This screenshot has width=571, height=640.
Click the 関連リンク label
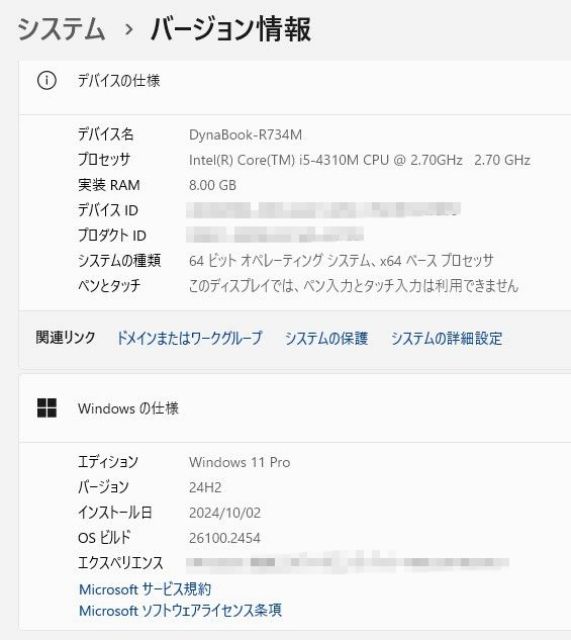point(65,338)
